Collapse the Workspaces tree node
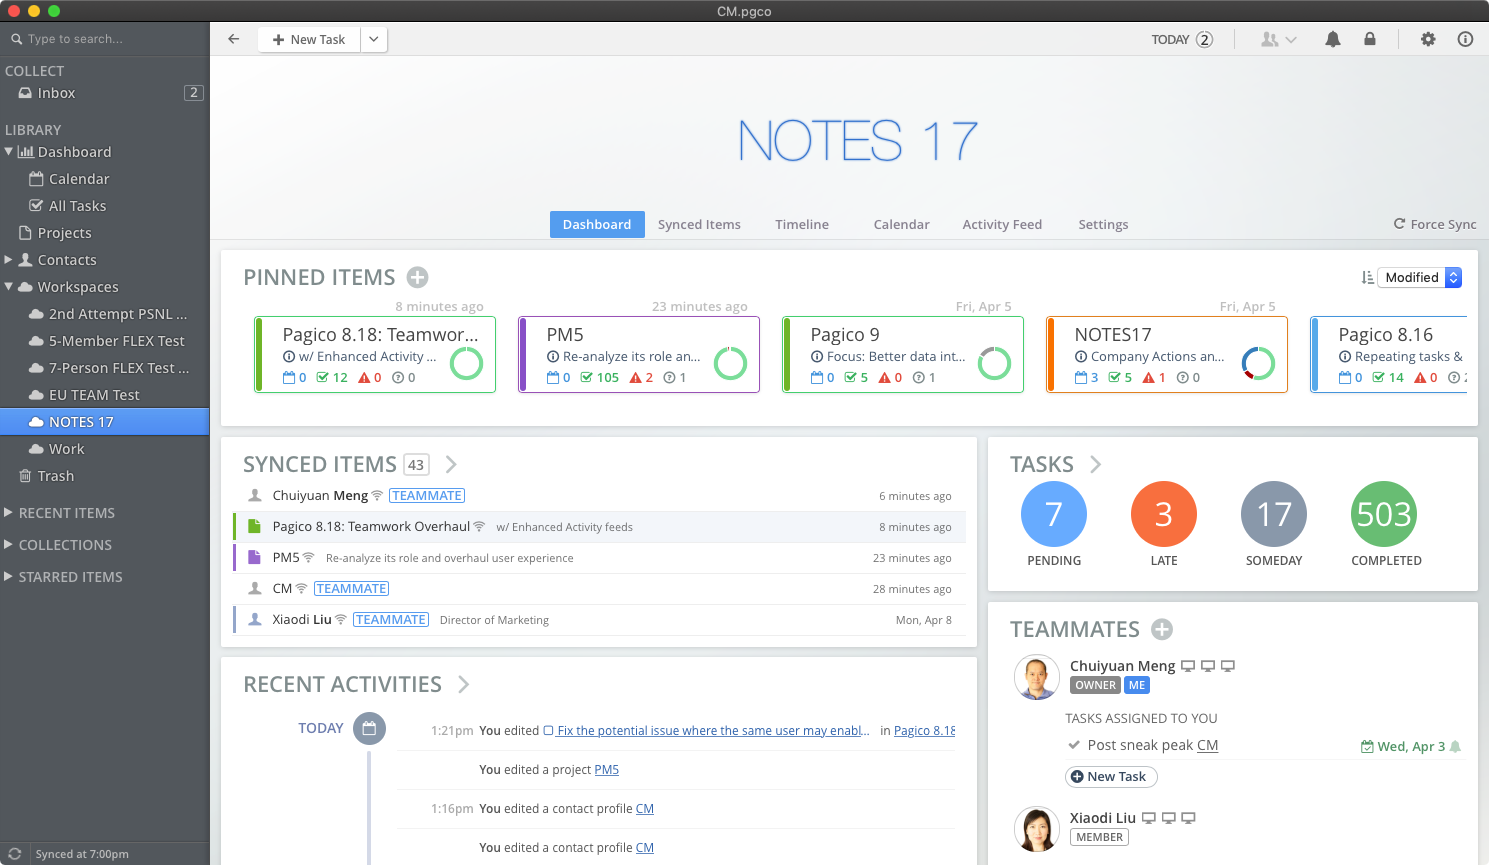Viewport: 1489px width, 865px height. pos(9,287)
